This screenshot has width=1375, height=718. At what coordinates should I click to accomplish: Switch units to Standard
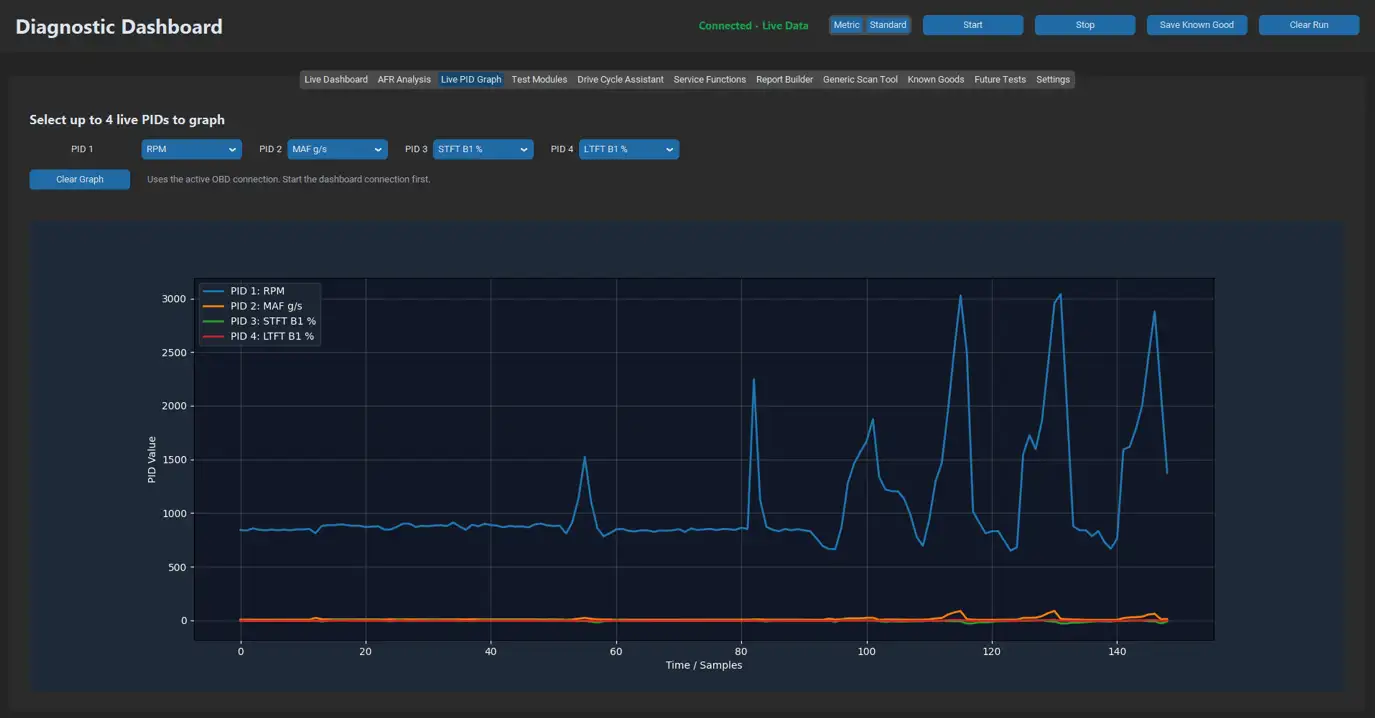point(887,25)
